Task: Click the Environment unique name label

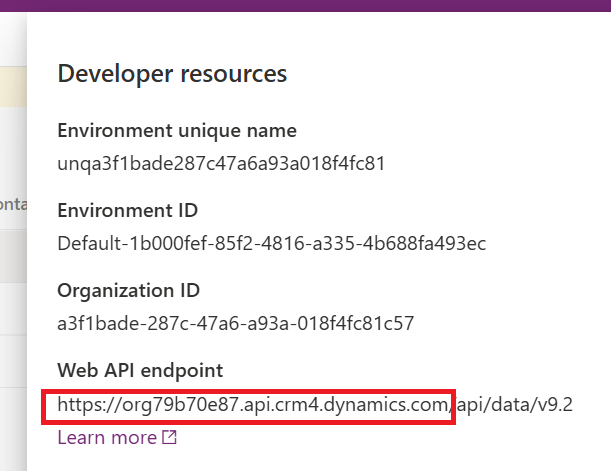Action: tap(177, 131)
